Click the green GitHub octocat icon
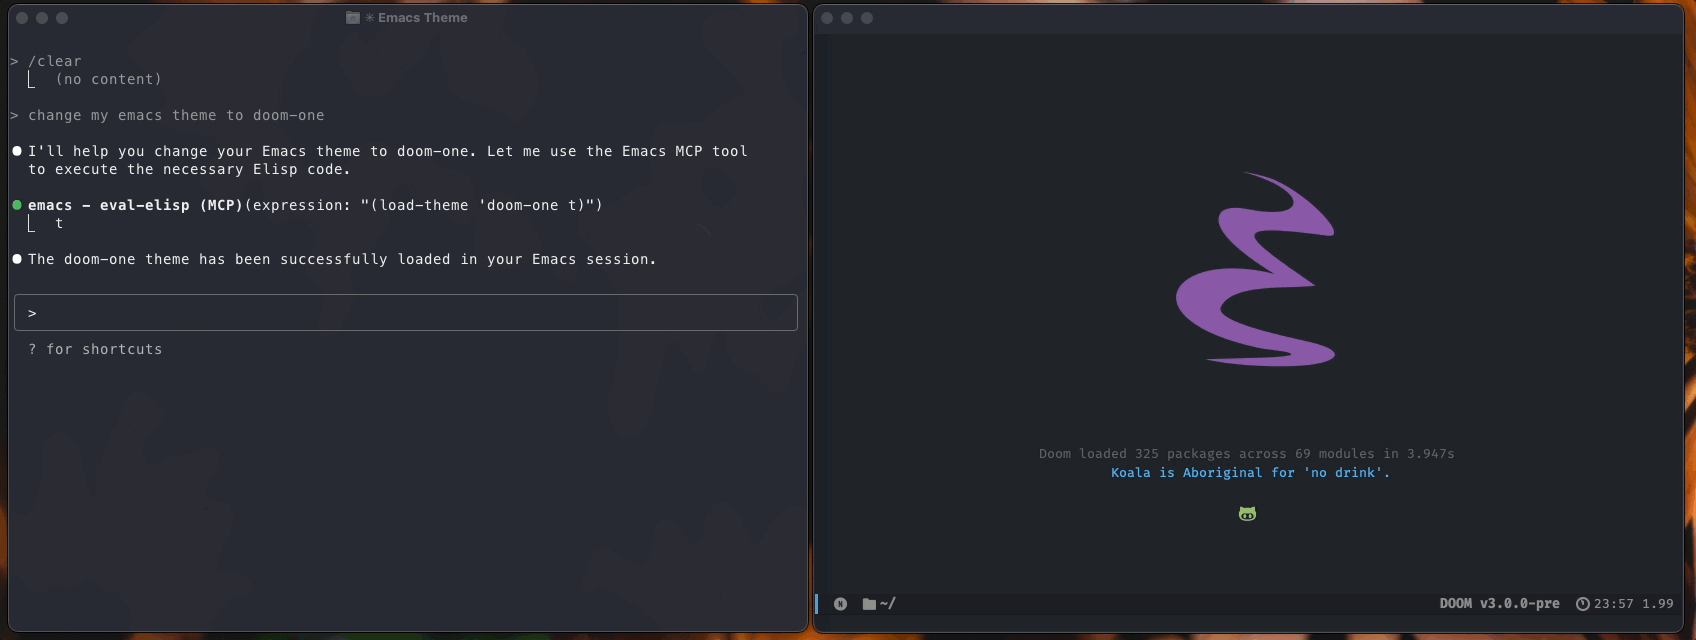1696x640 pixels. tap(1247, 514)
